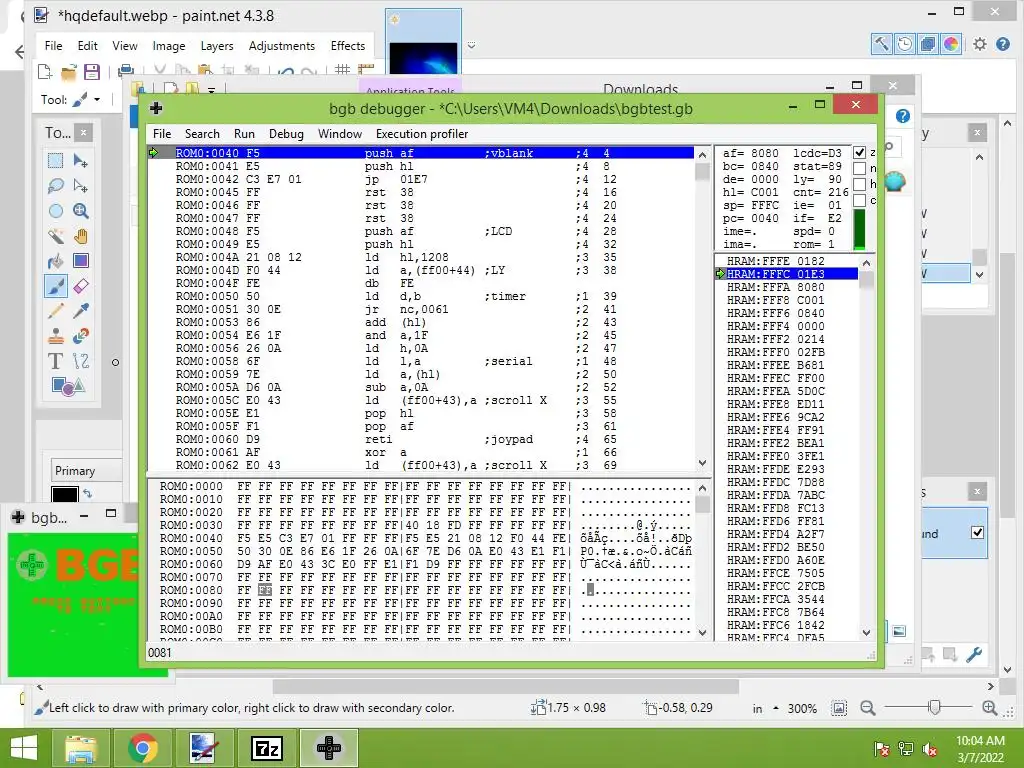Select the Paint Bucket tool
Viewport: 1024px width, 768px height.
point(56,261)
